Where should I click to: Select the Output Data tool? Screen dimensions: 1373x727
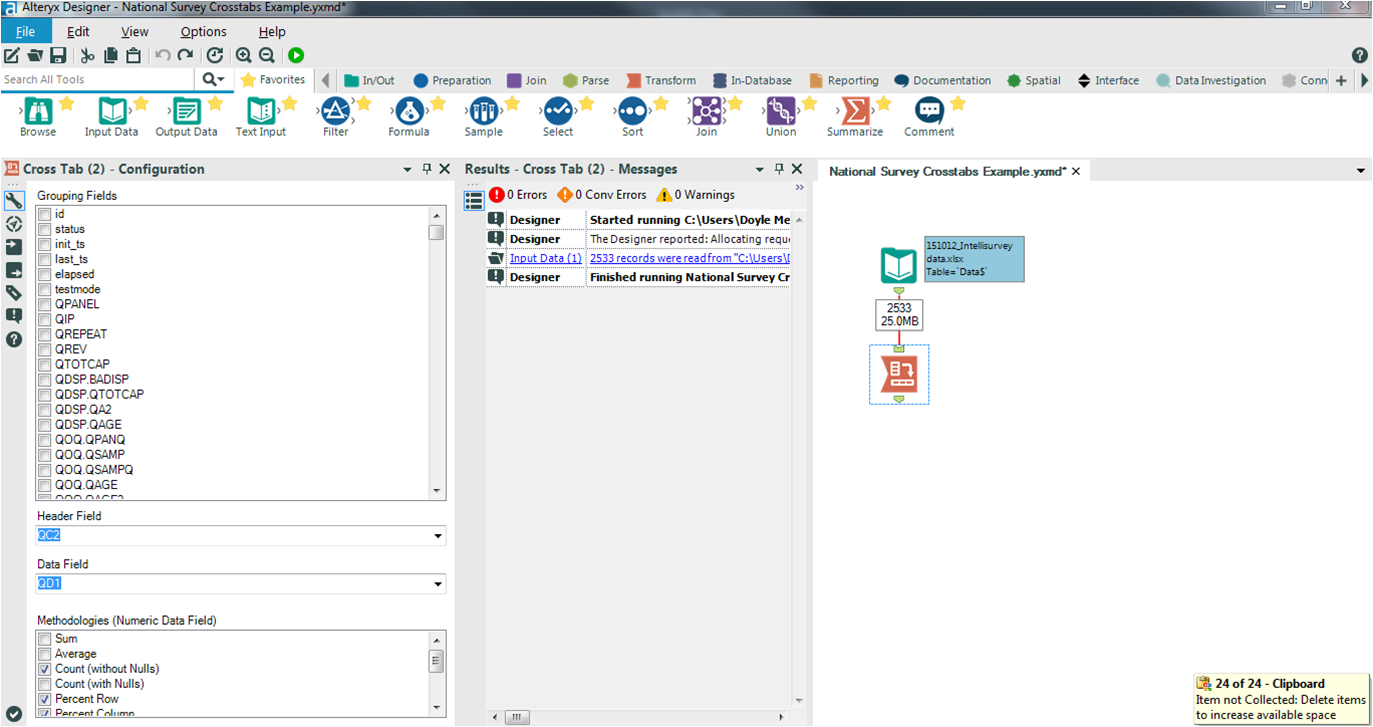click(x=186, y=117)
